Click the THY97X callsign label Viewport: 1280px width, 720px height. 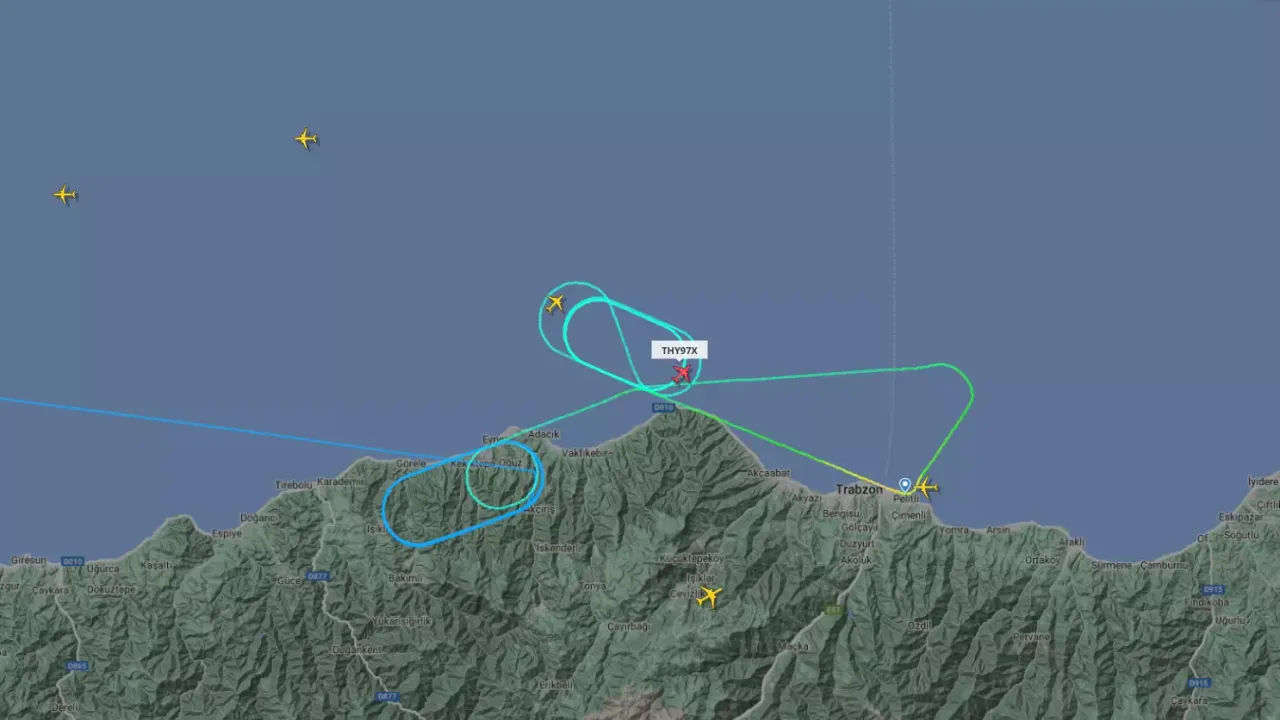[x=680, y=351]
